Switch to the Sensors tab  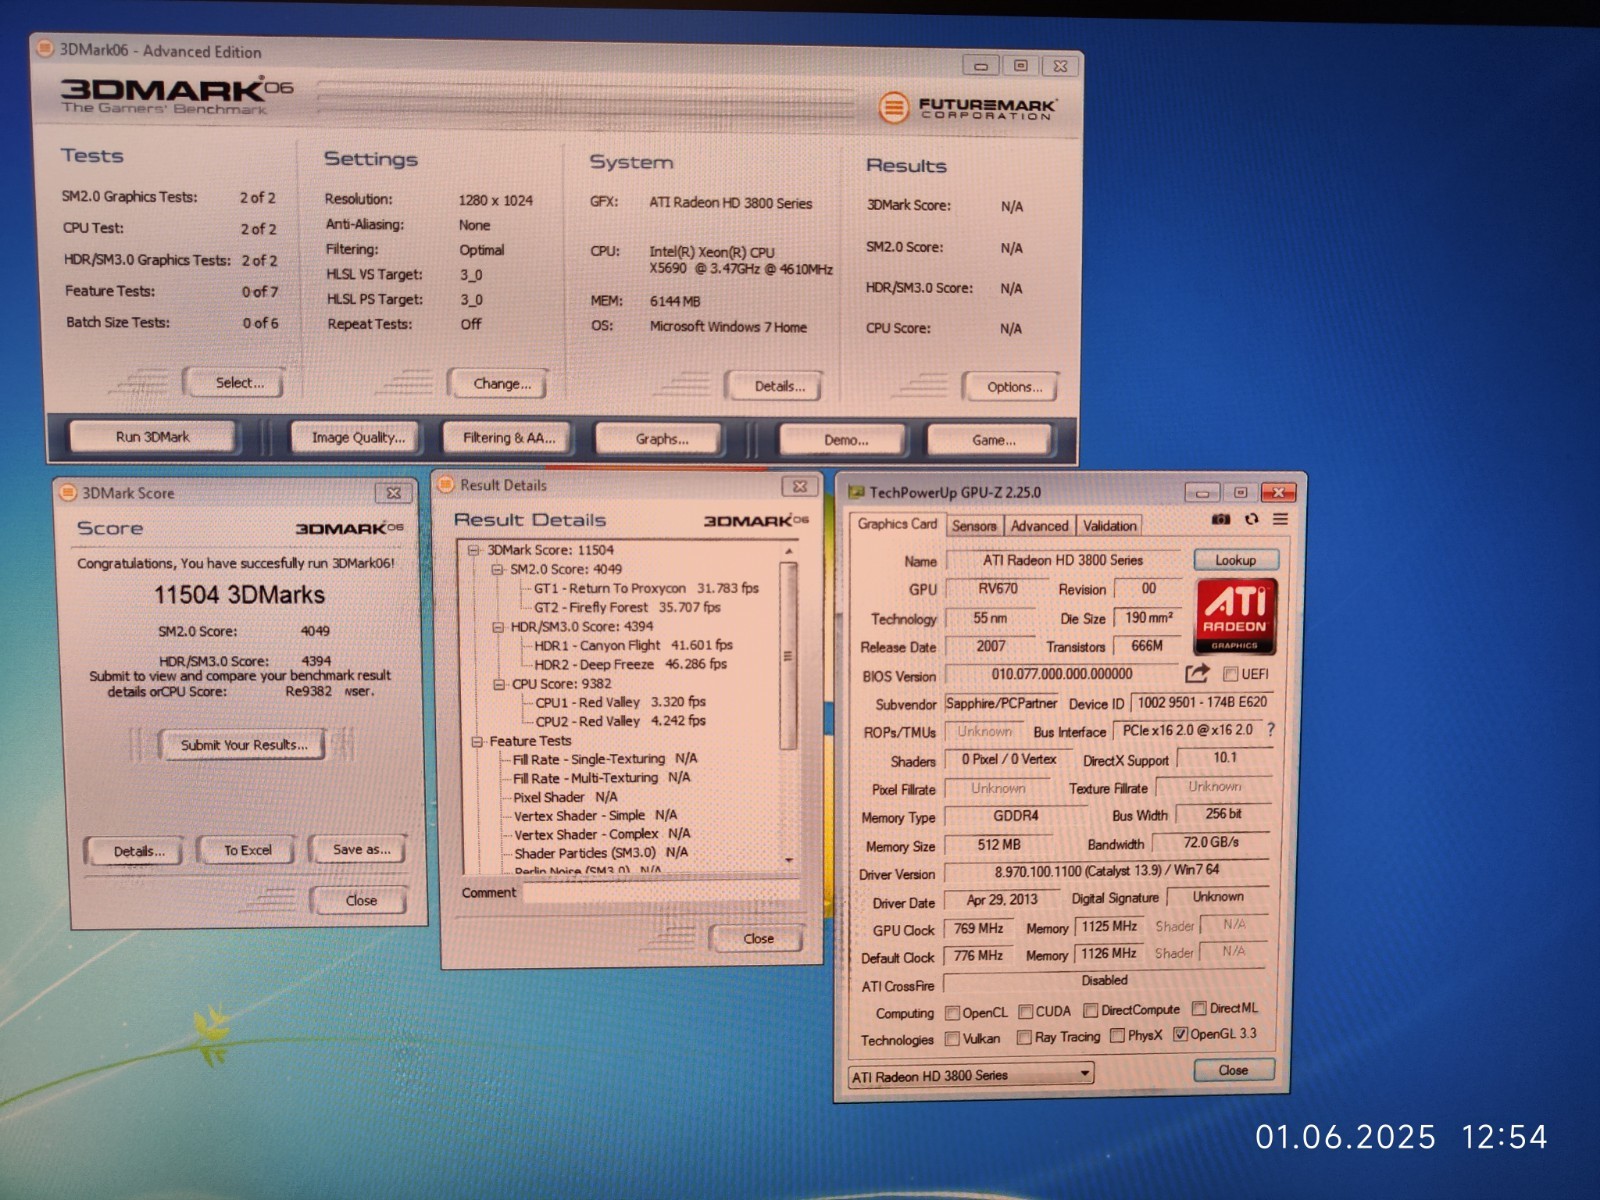point(974,526)
